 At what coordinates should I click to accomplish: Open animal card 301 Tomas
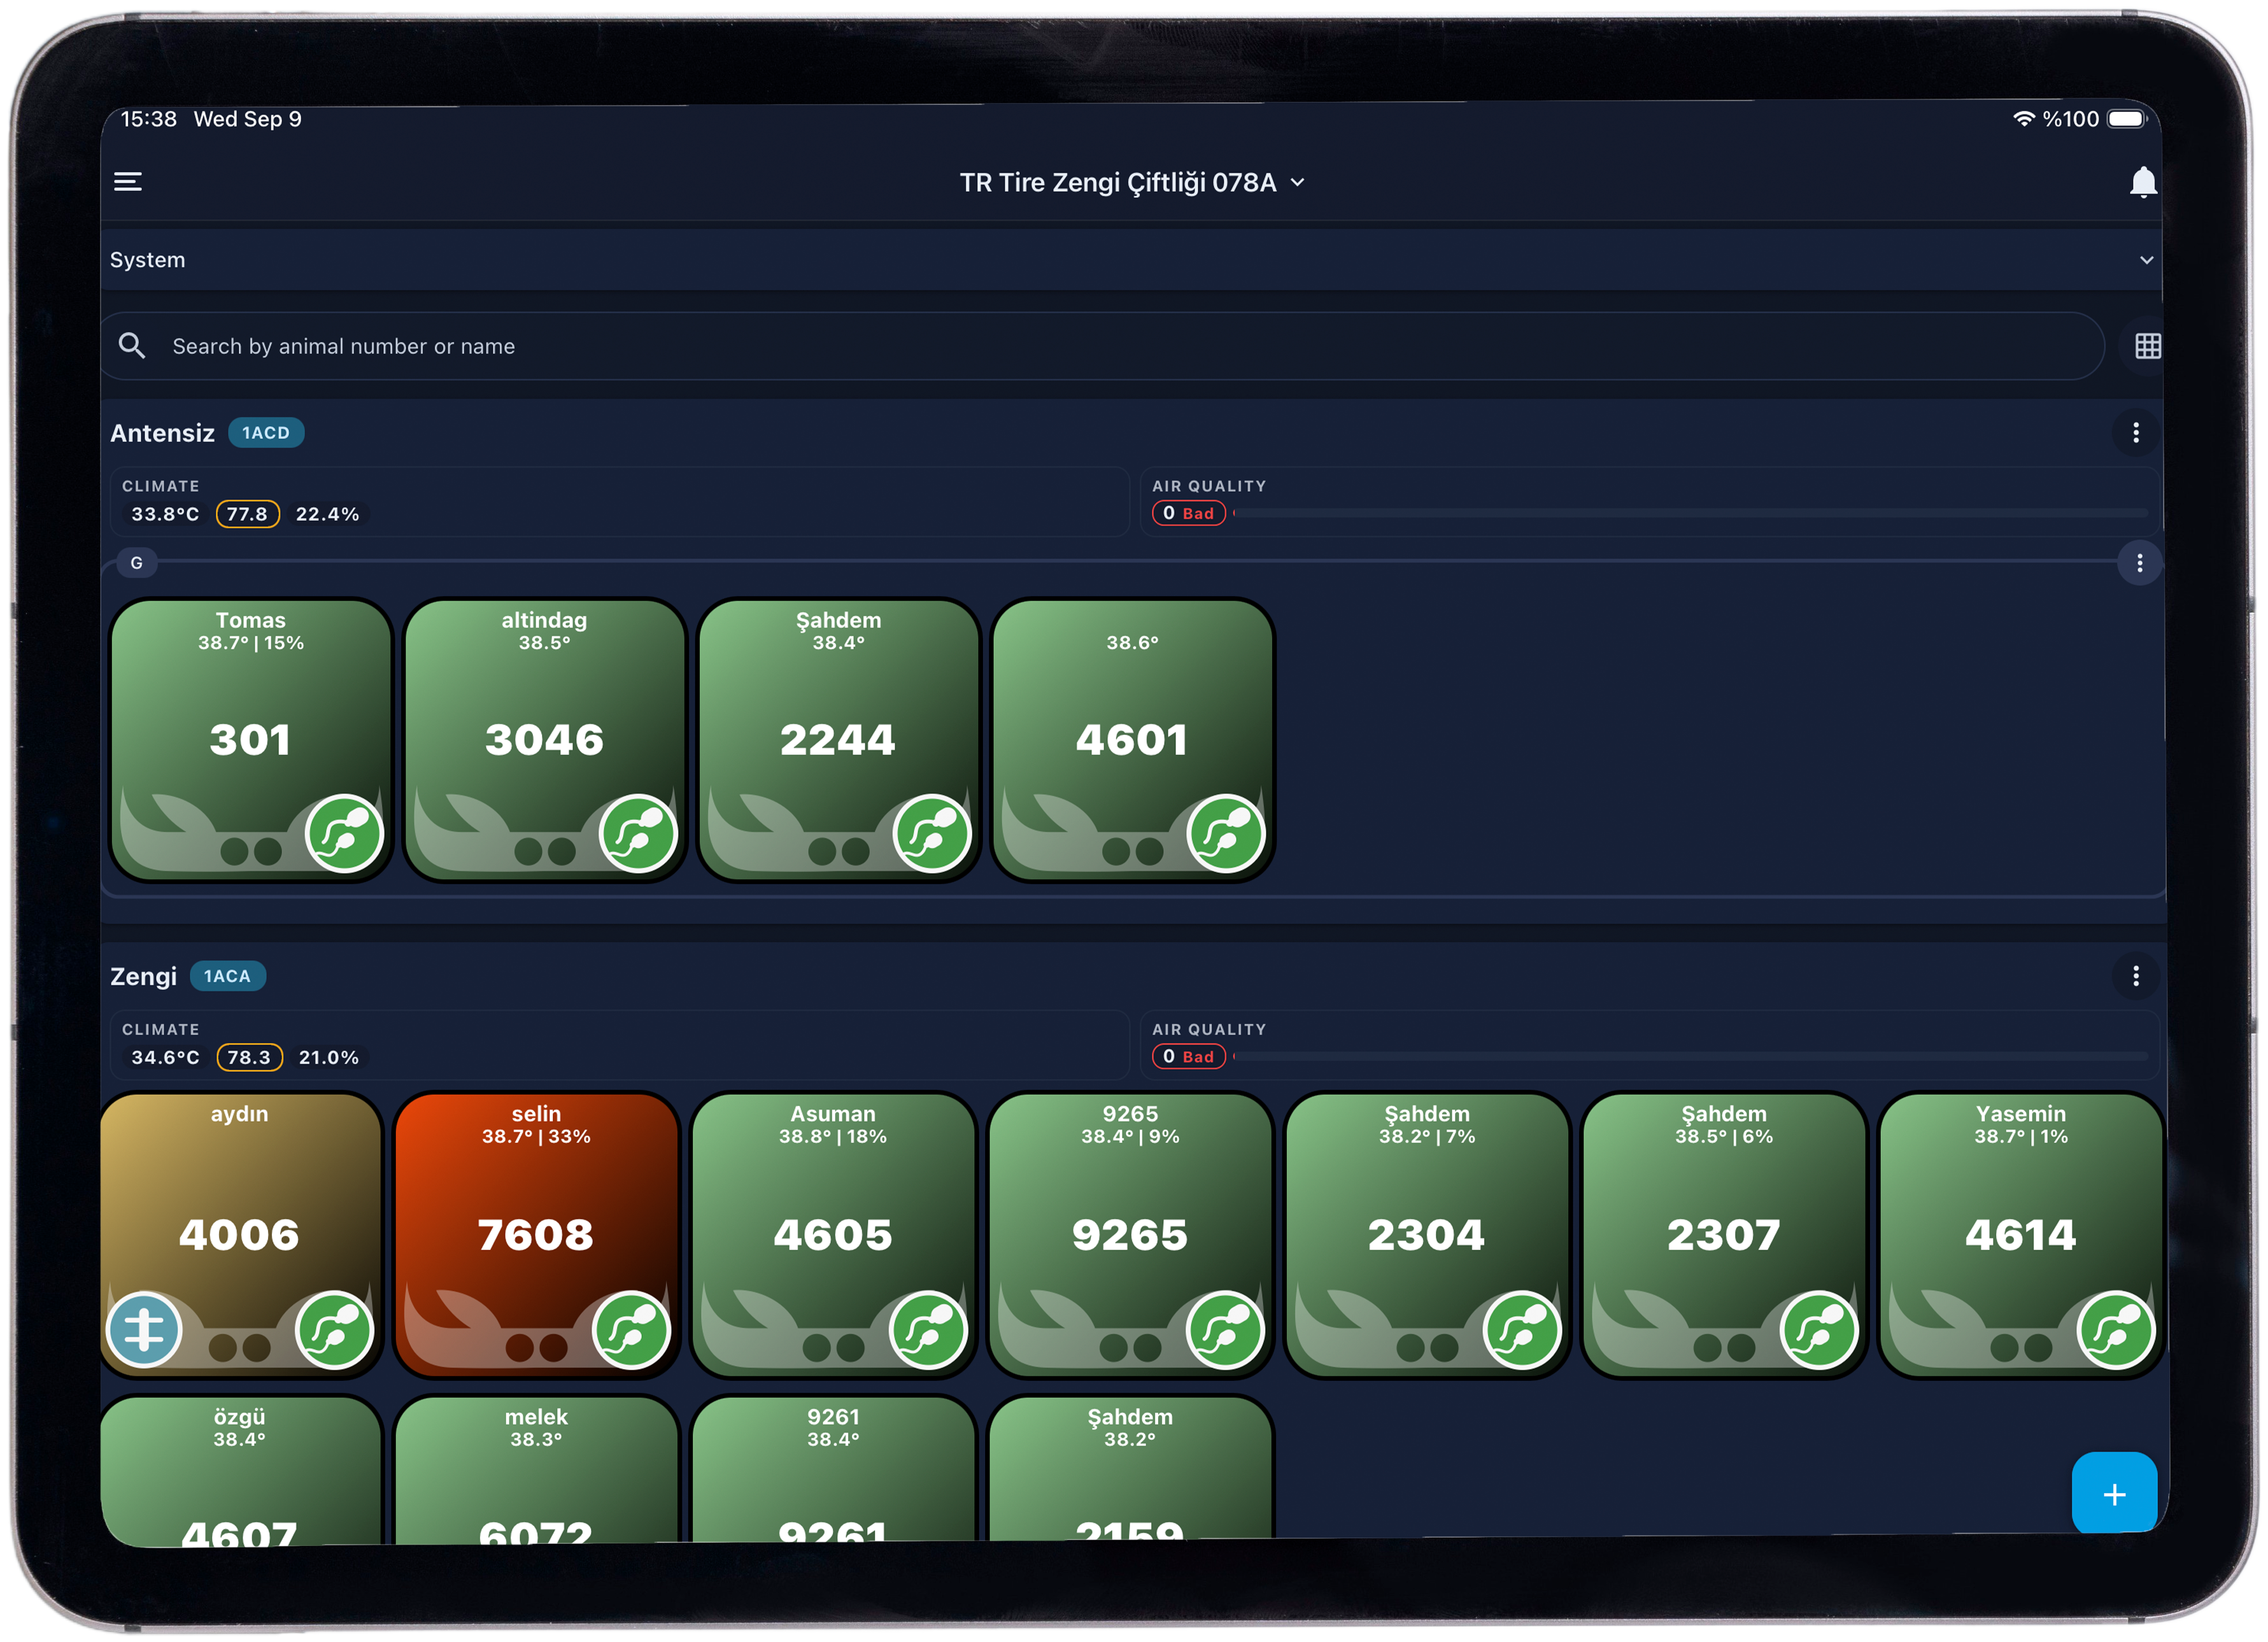coord(251,740)
